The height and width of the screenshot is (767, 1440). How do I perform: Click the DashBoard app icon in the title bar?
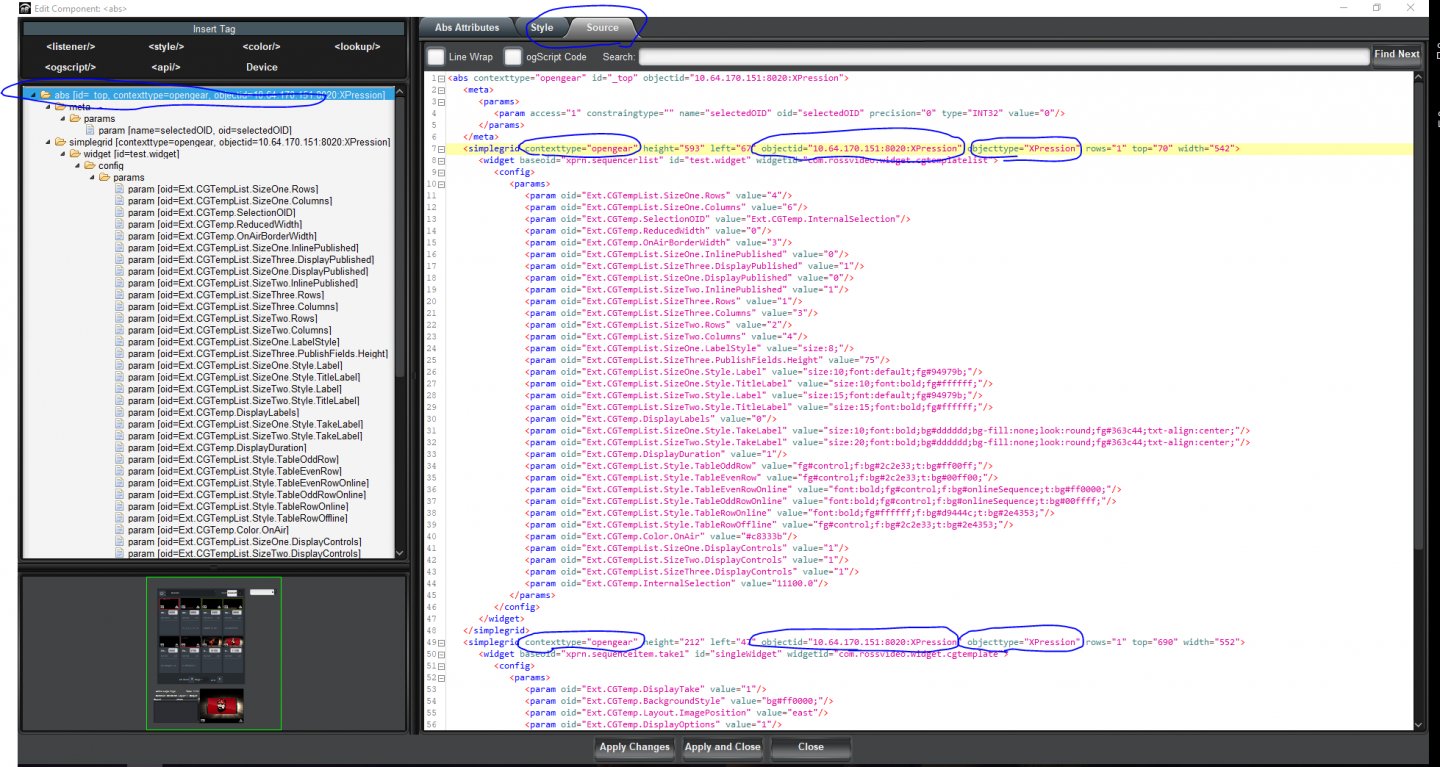(x=10, y=8)
